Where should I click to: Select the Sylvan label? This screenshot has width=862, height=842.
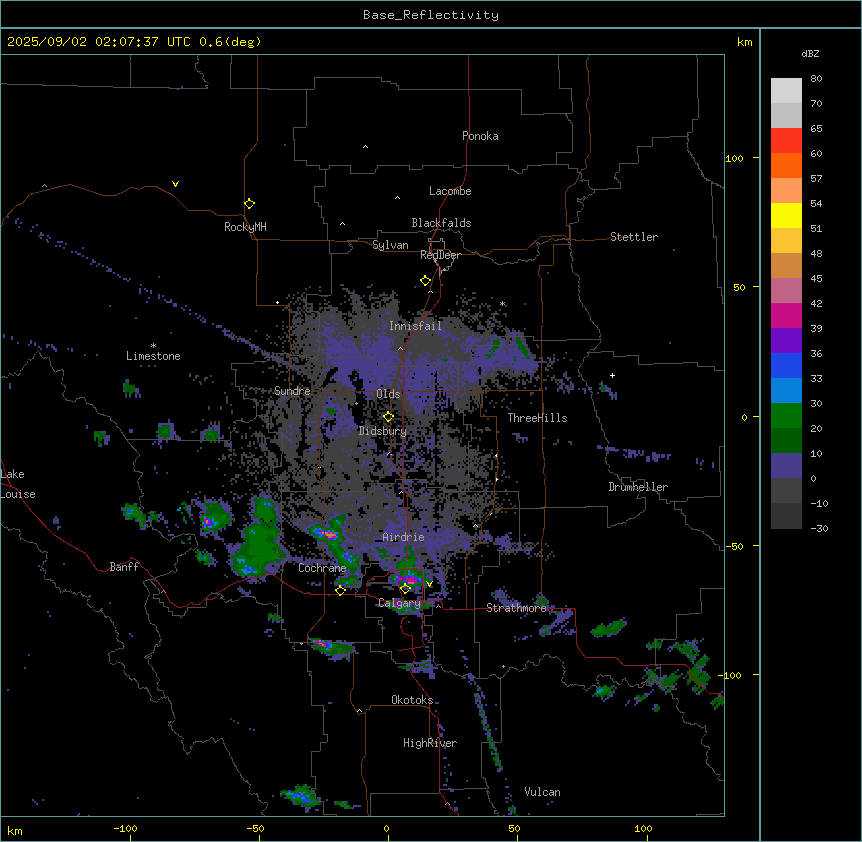(x=390, y=245)
